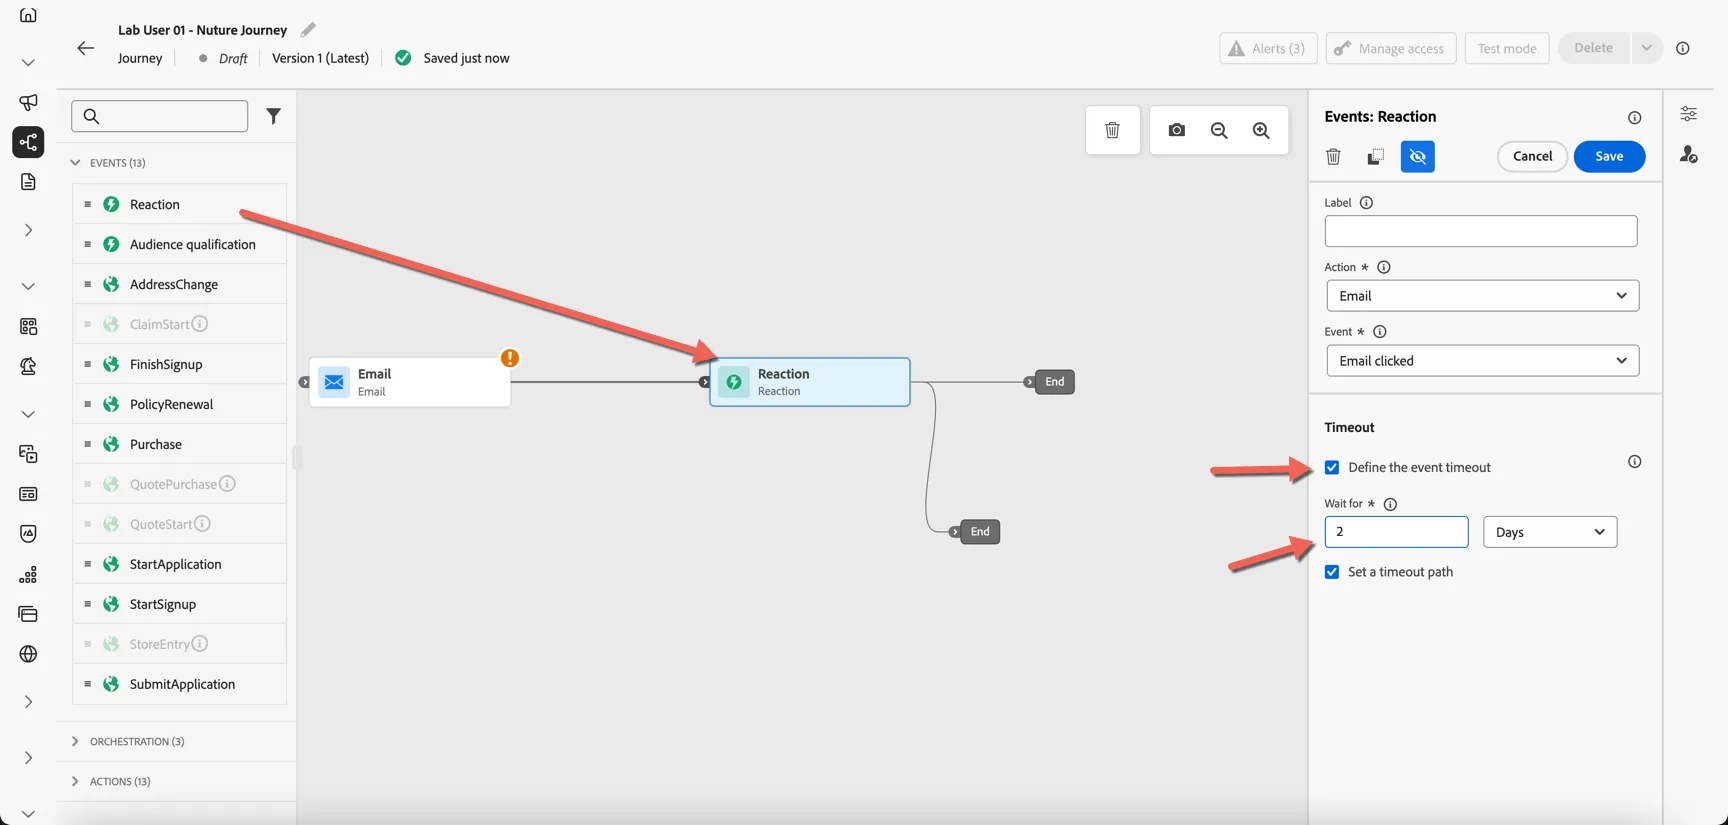Delete selected node with canvas trash icon

click(1112, 130)
